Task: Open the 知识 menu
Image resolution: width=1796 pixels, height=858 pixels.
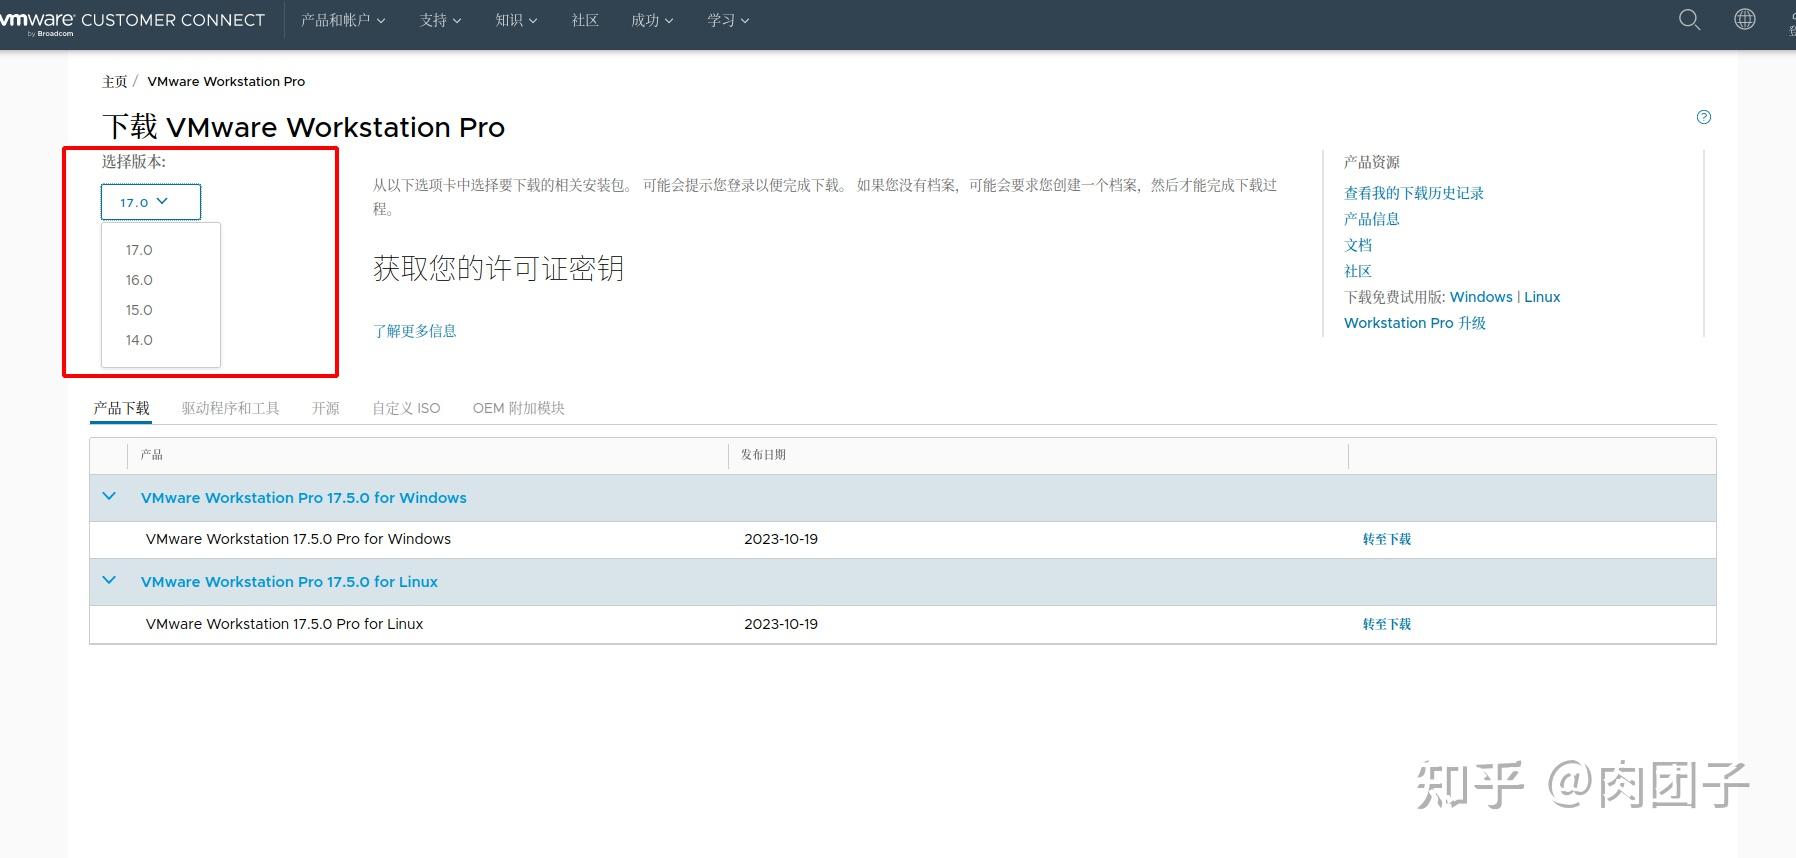Action: pyautogui.click(x=516, y=20)
